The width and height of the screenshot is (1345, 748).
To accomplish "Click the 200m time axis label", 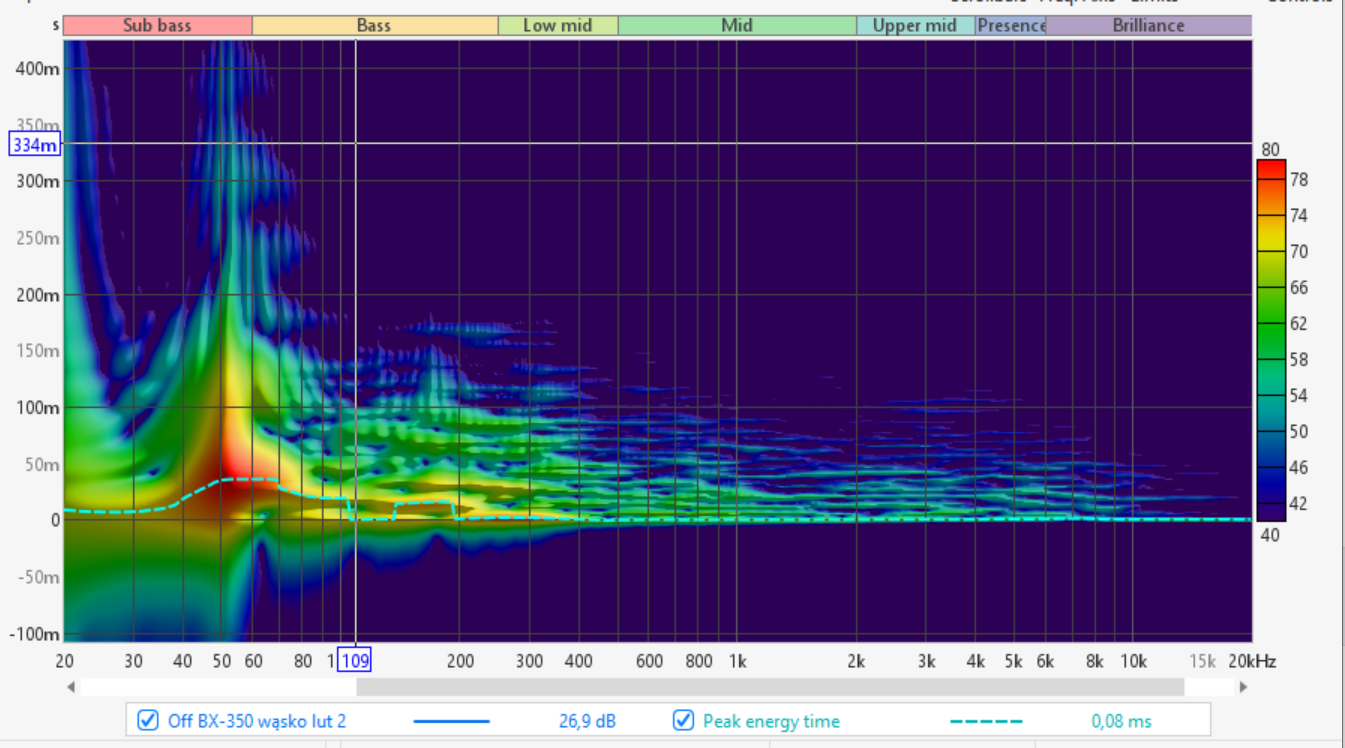I will (x=39, y=295).
